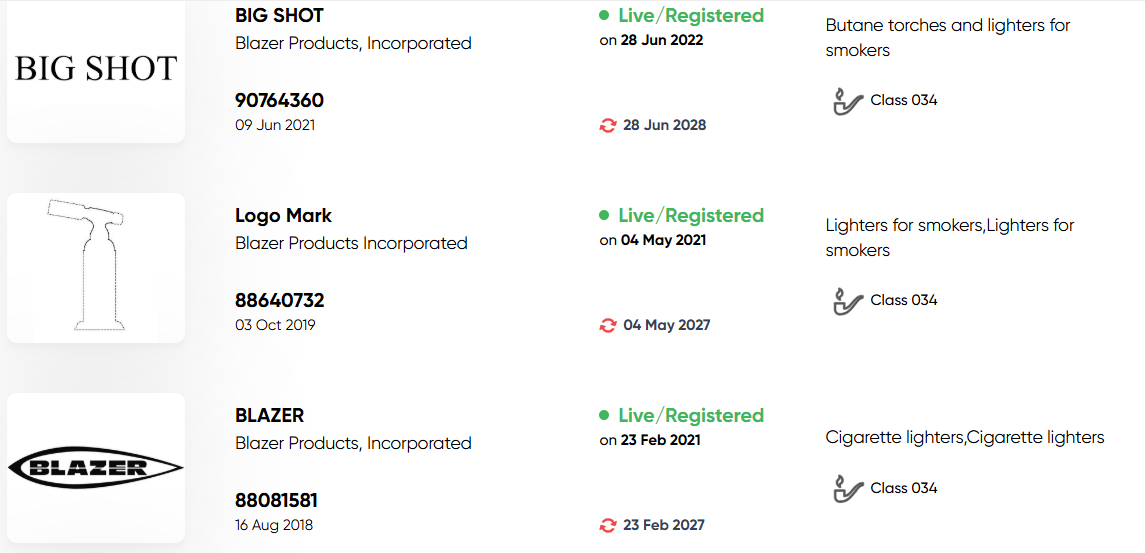Open the BIG SHOT trademark thumbnail
Image resolution: width=1145 pixels, height=553 pixels.
point(96,71)
